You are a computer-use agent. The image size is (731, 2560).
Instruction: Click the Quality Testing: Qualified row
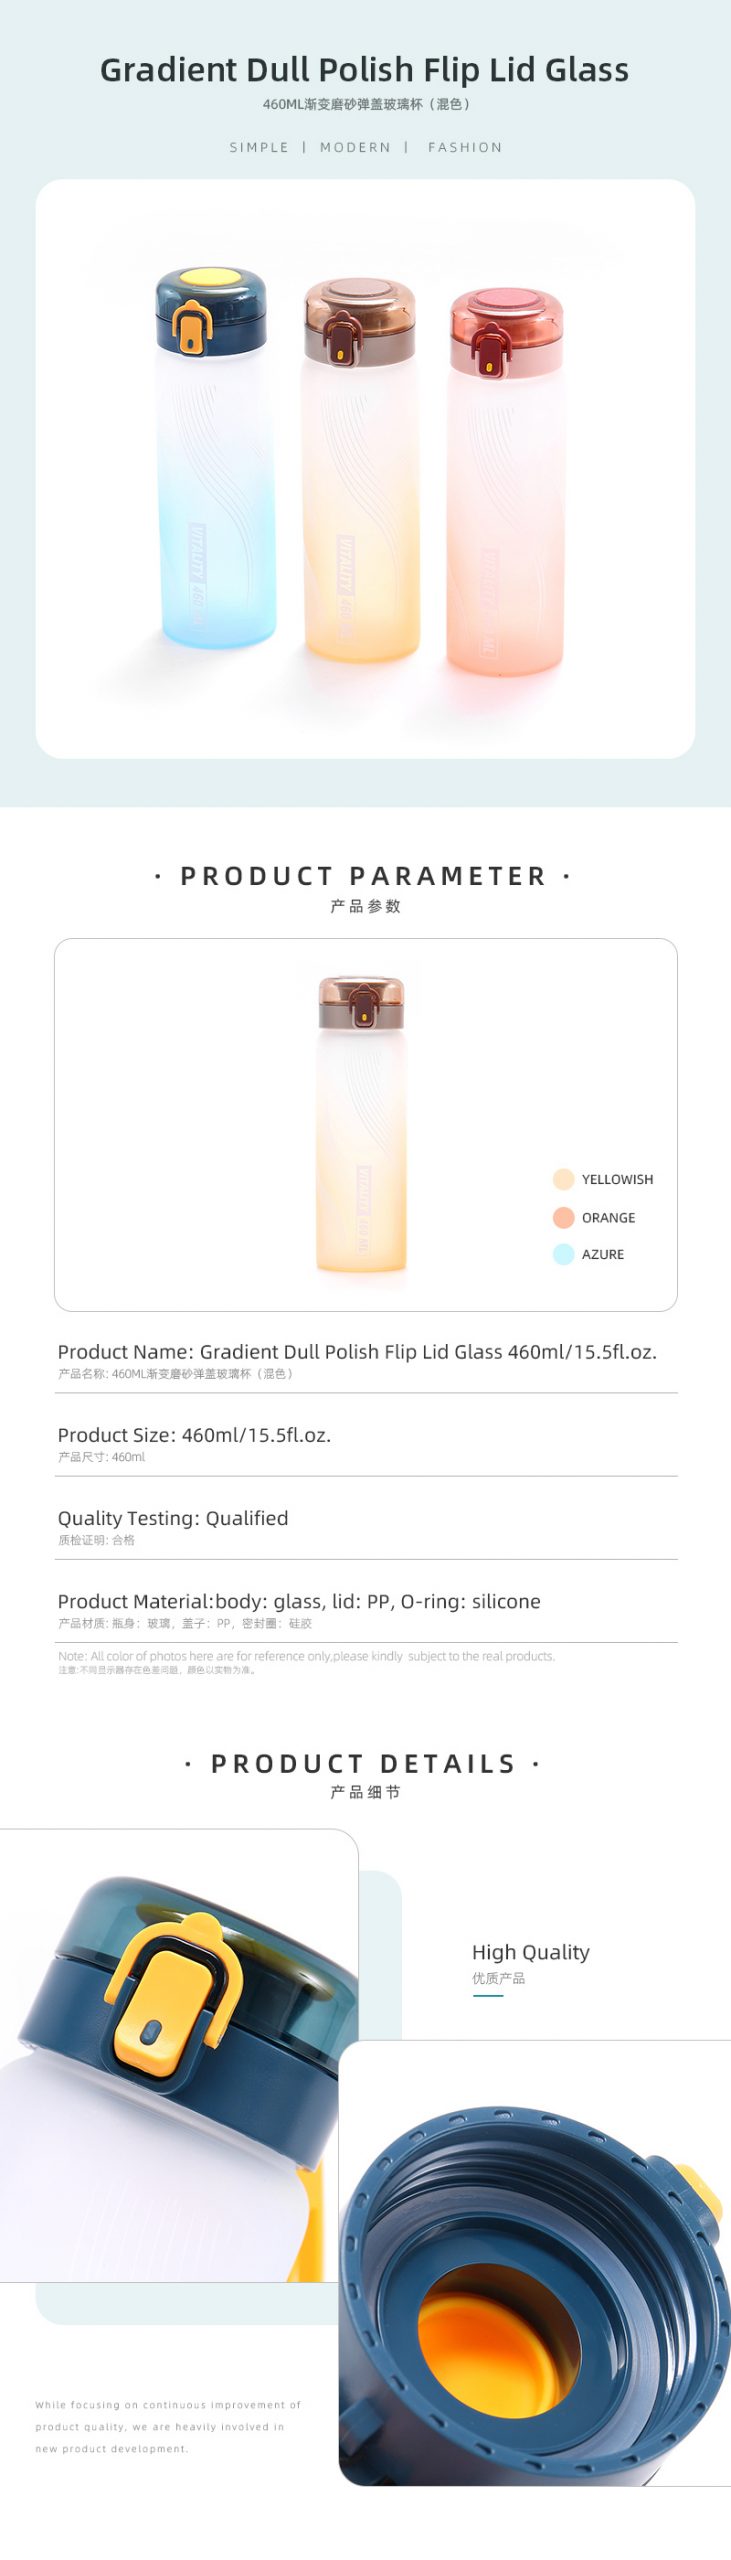point(173,1518)
